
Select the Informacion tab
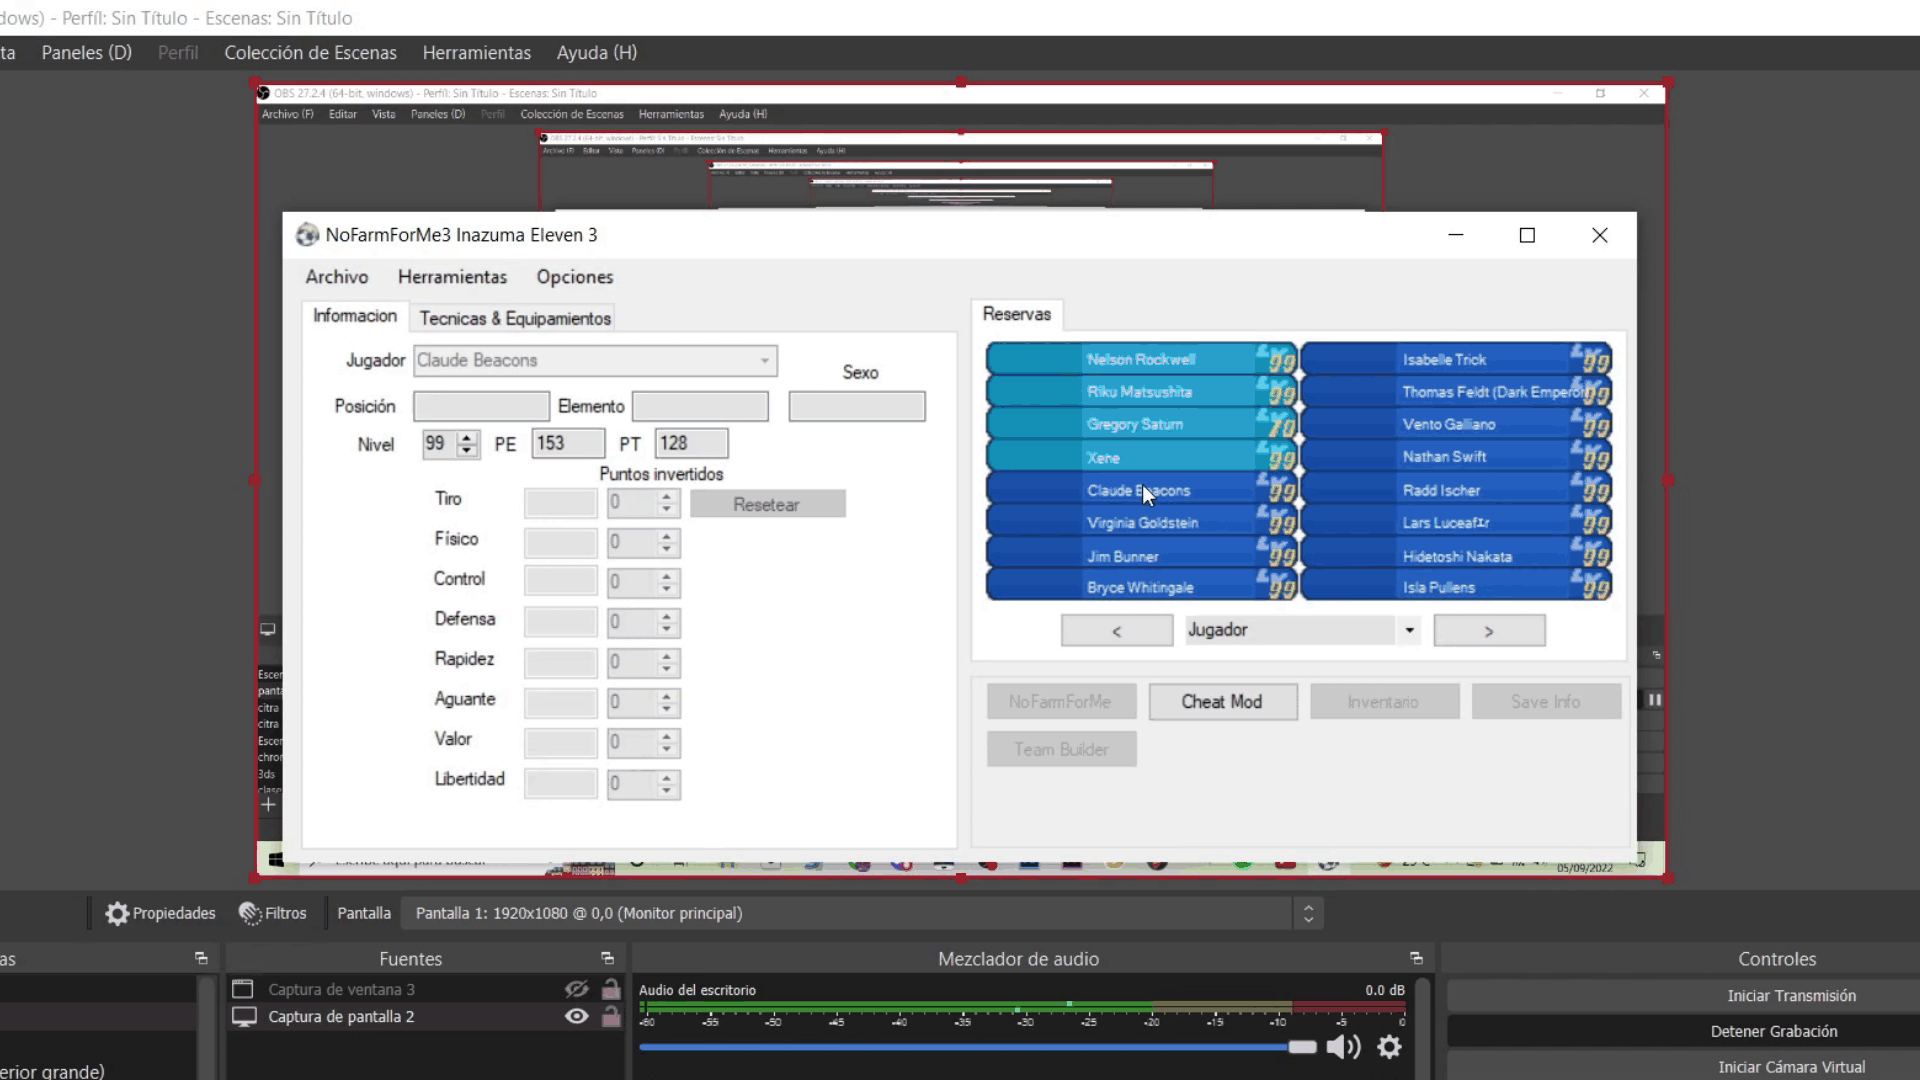(355, 316)
